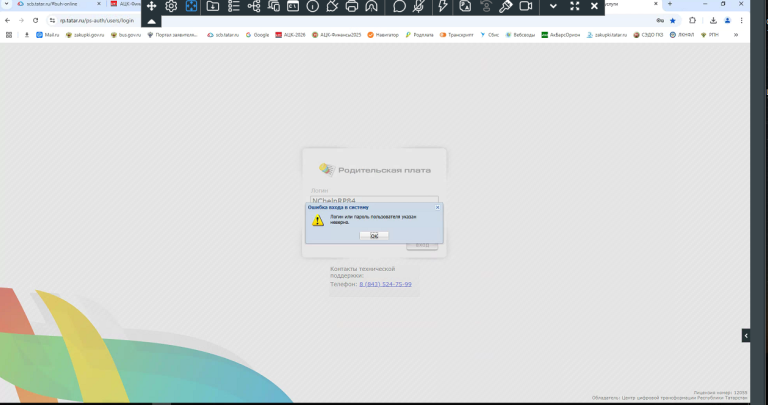
Task: Open the Навигатор bookmark
Action: click(383, 35)
